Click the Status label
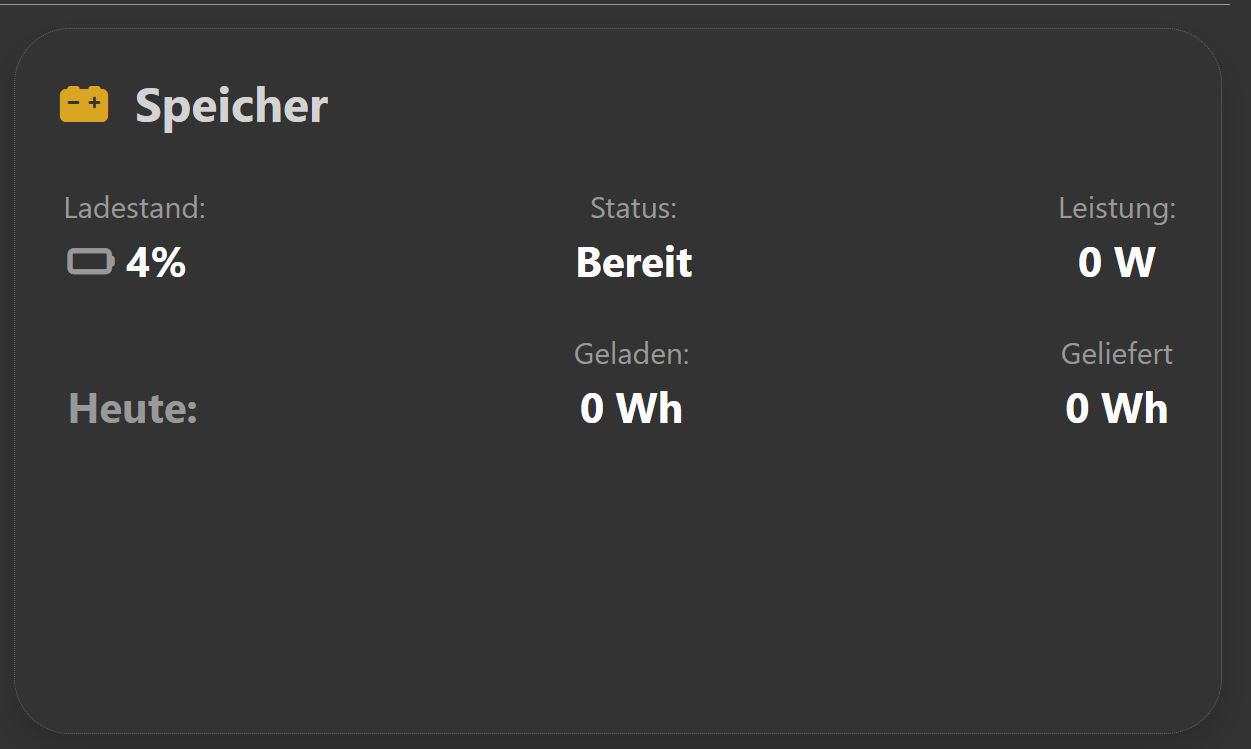Image resolution: width=1251 pixels, height=749 pixels. point(633,208)
